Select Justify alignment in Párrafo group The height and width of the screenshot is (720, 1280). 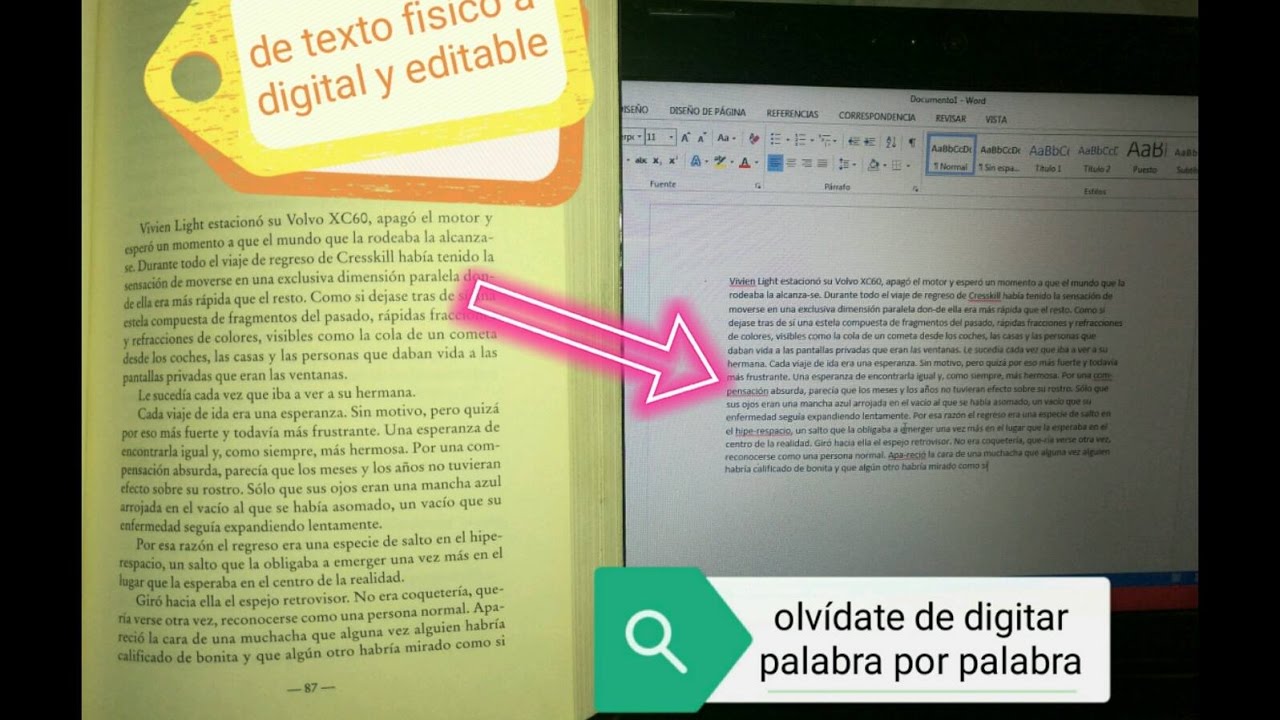[x=822, y=163]
